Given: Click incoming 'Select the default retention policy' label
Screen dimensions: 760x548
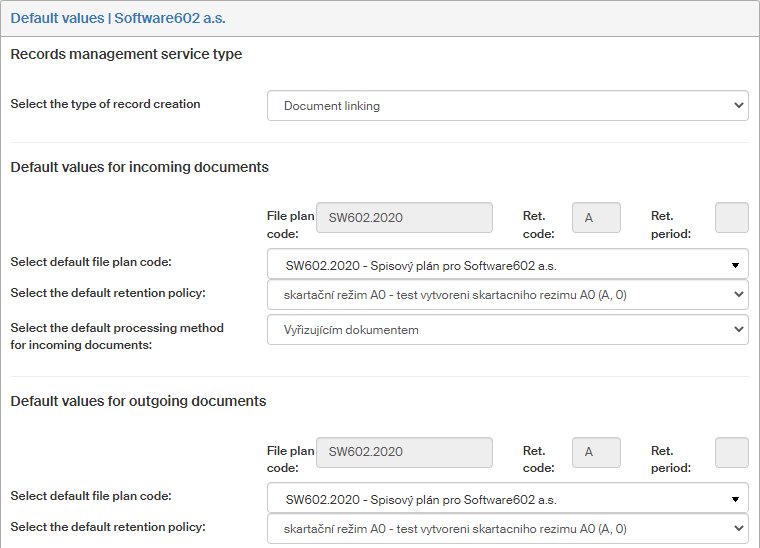Looking at the screenshot, I should [x=107, y=292].
